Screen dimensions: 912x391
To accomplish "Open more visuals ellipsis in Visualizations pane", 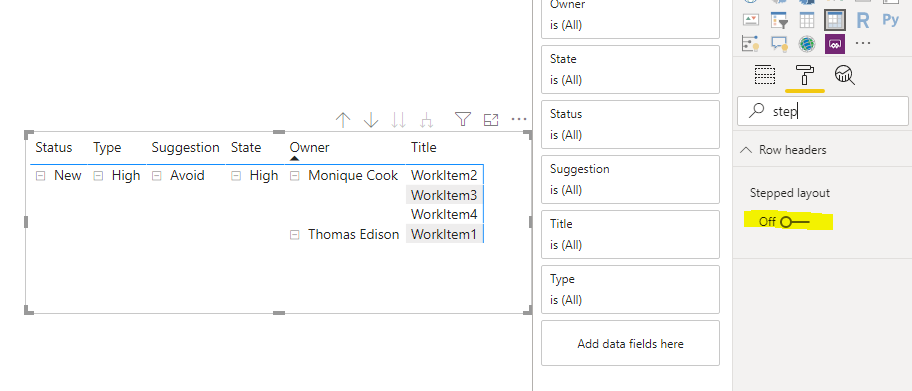I will coord(863,43).
